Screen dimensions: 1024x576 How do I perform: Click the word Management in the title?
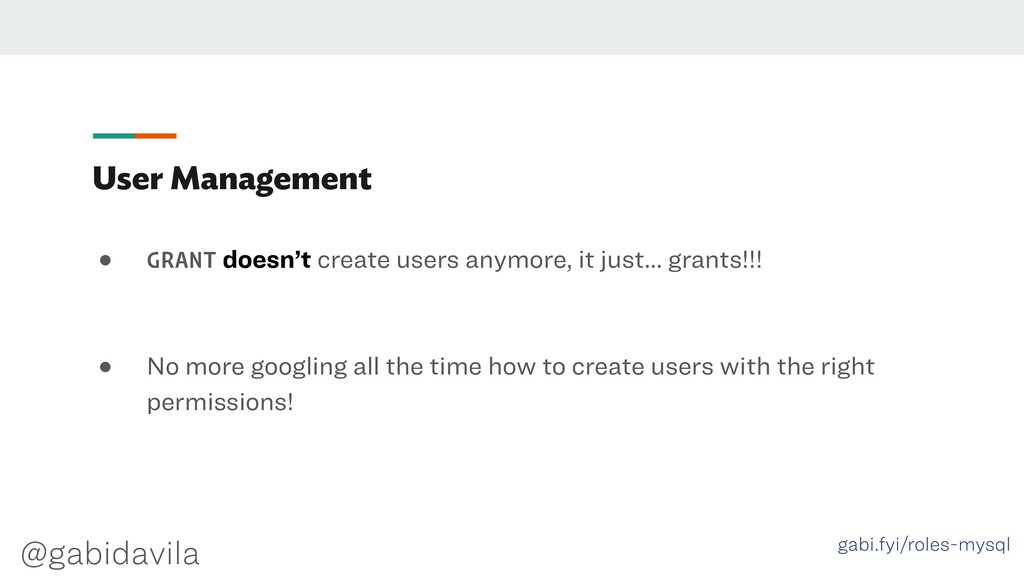click(271, 179)
